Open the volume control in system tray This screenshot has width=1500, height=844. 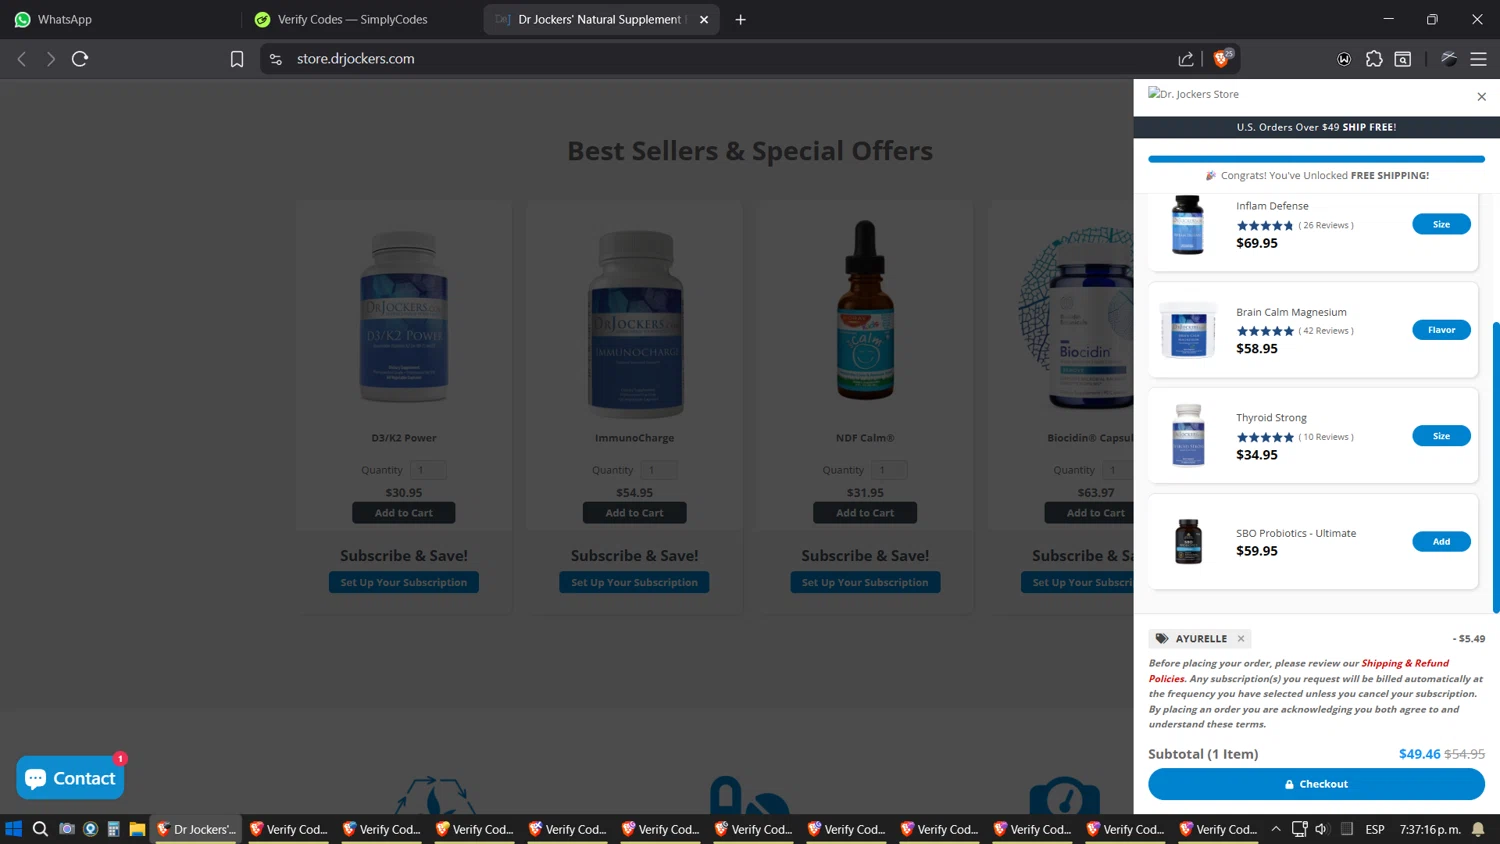tap(1321, 829)
